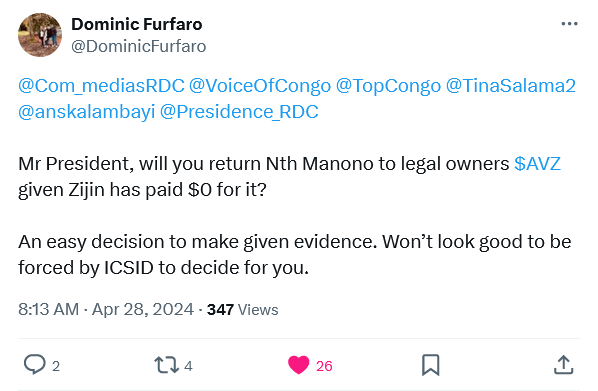This screenshot has height=391, width=598.
Task: Open the @TopCongo mention
Action: pyautogui.click(x=388, y=86)
